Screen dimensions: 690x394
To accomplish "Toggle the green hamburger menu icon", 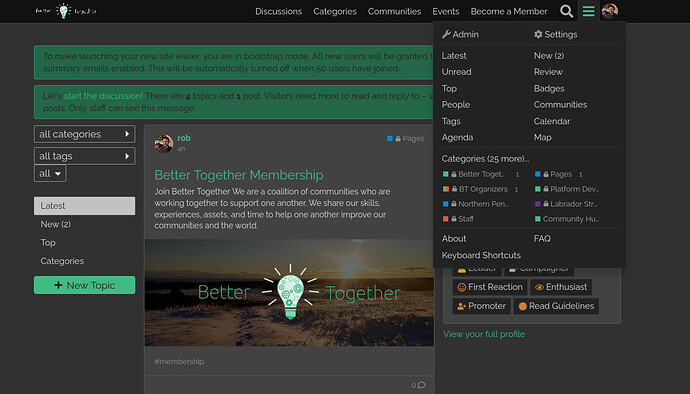I will click(x=588, y=11).
